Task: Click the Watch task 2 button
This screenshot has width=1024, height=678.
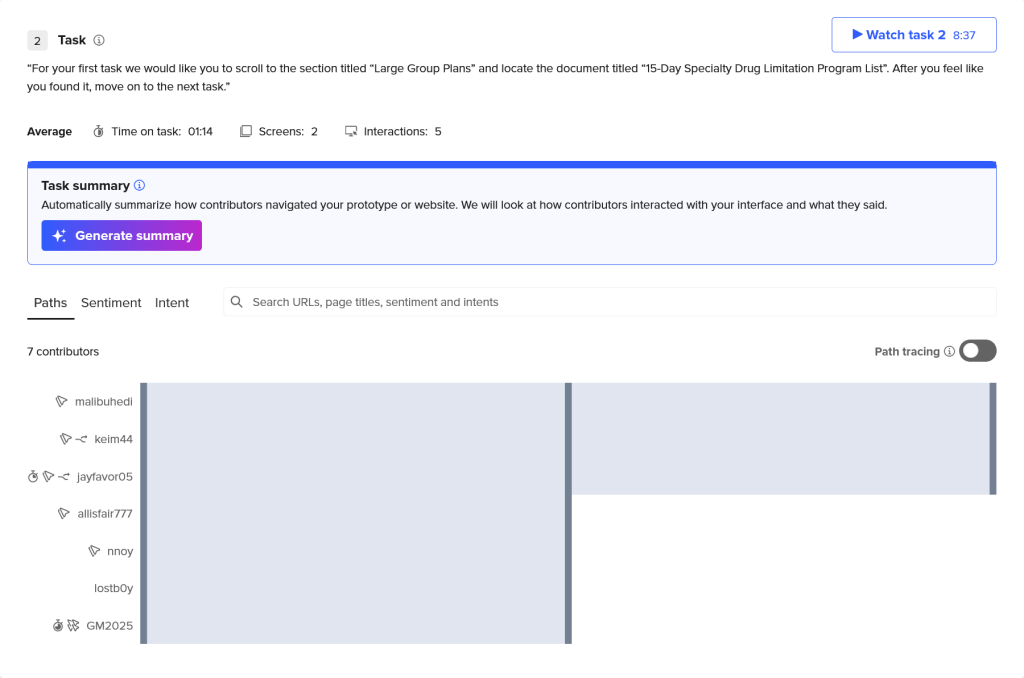Action: (x=913, y=35)
